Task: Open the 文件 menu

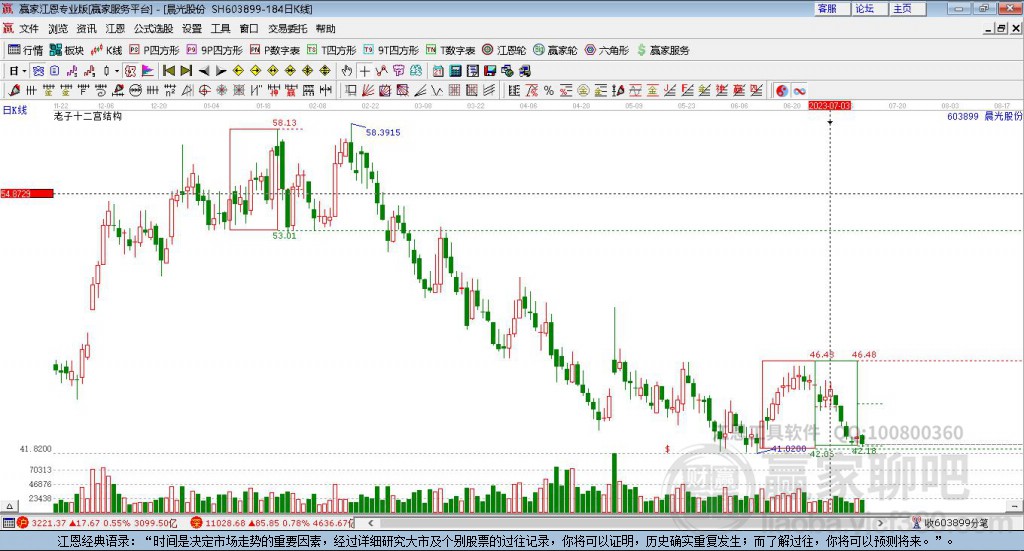Action: (x=29, y=29)
